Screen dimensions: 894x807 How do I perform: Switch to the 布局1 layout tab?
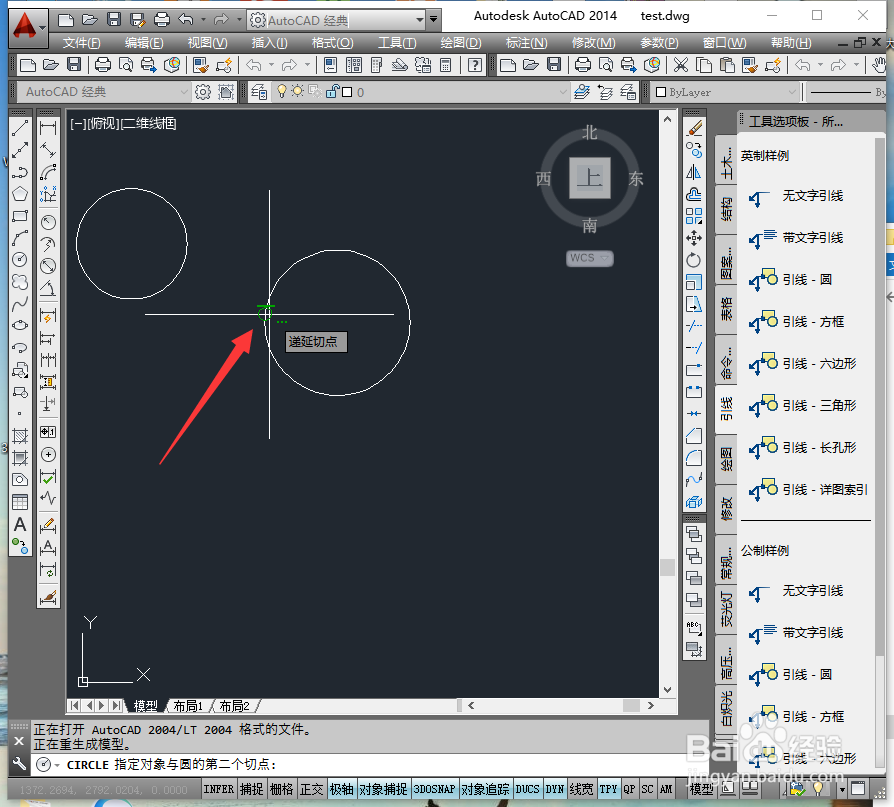pos(188,706)
